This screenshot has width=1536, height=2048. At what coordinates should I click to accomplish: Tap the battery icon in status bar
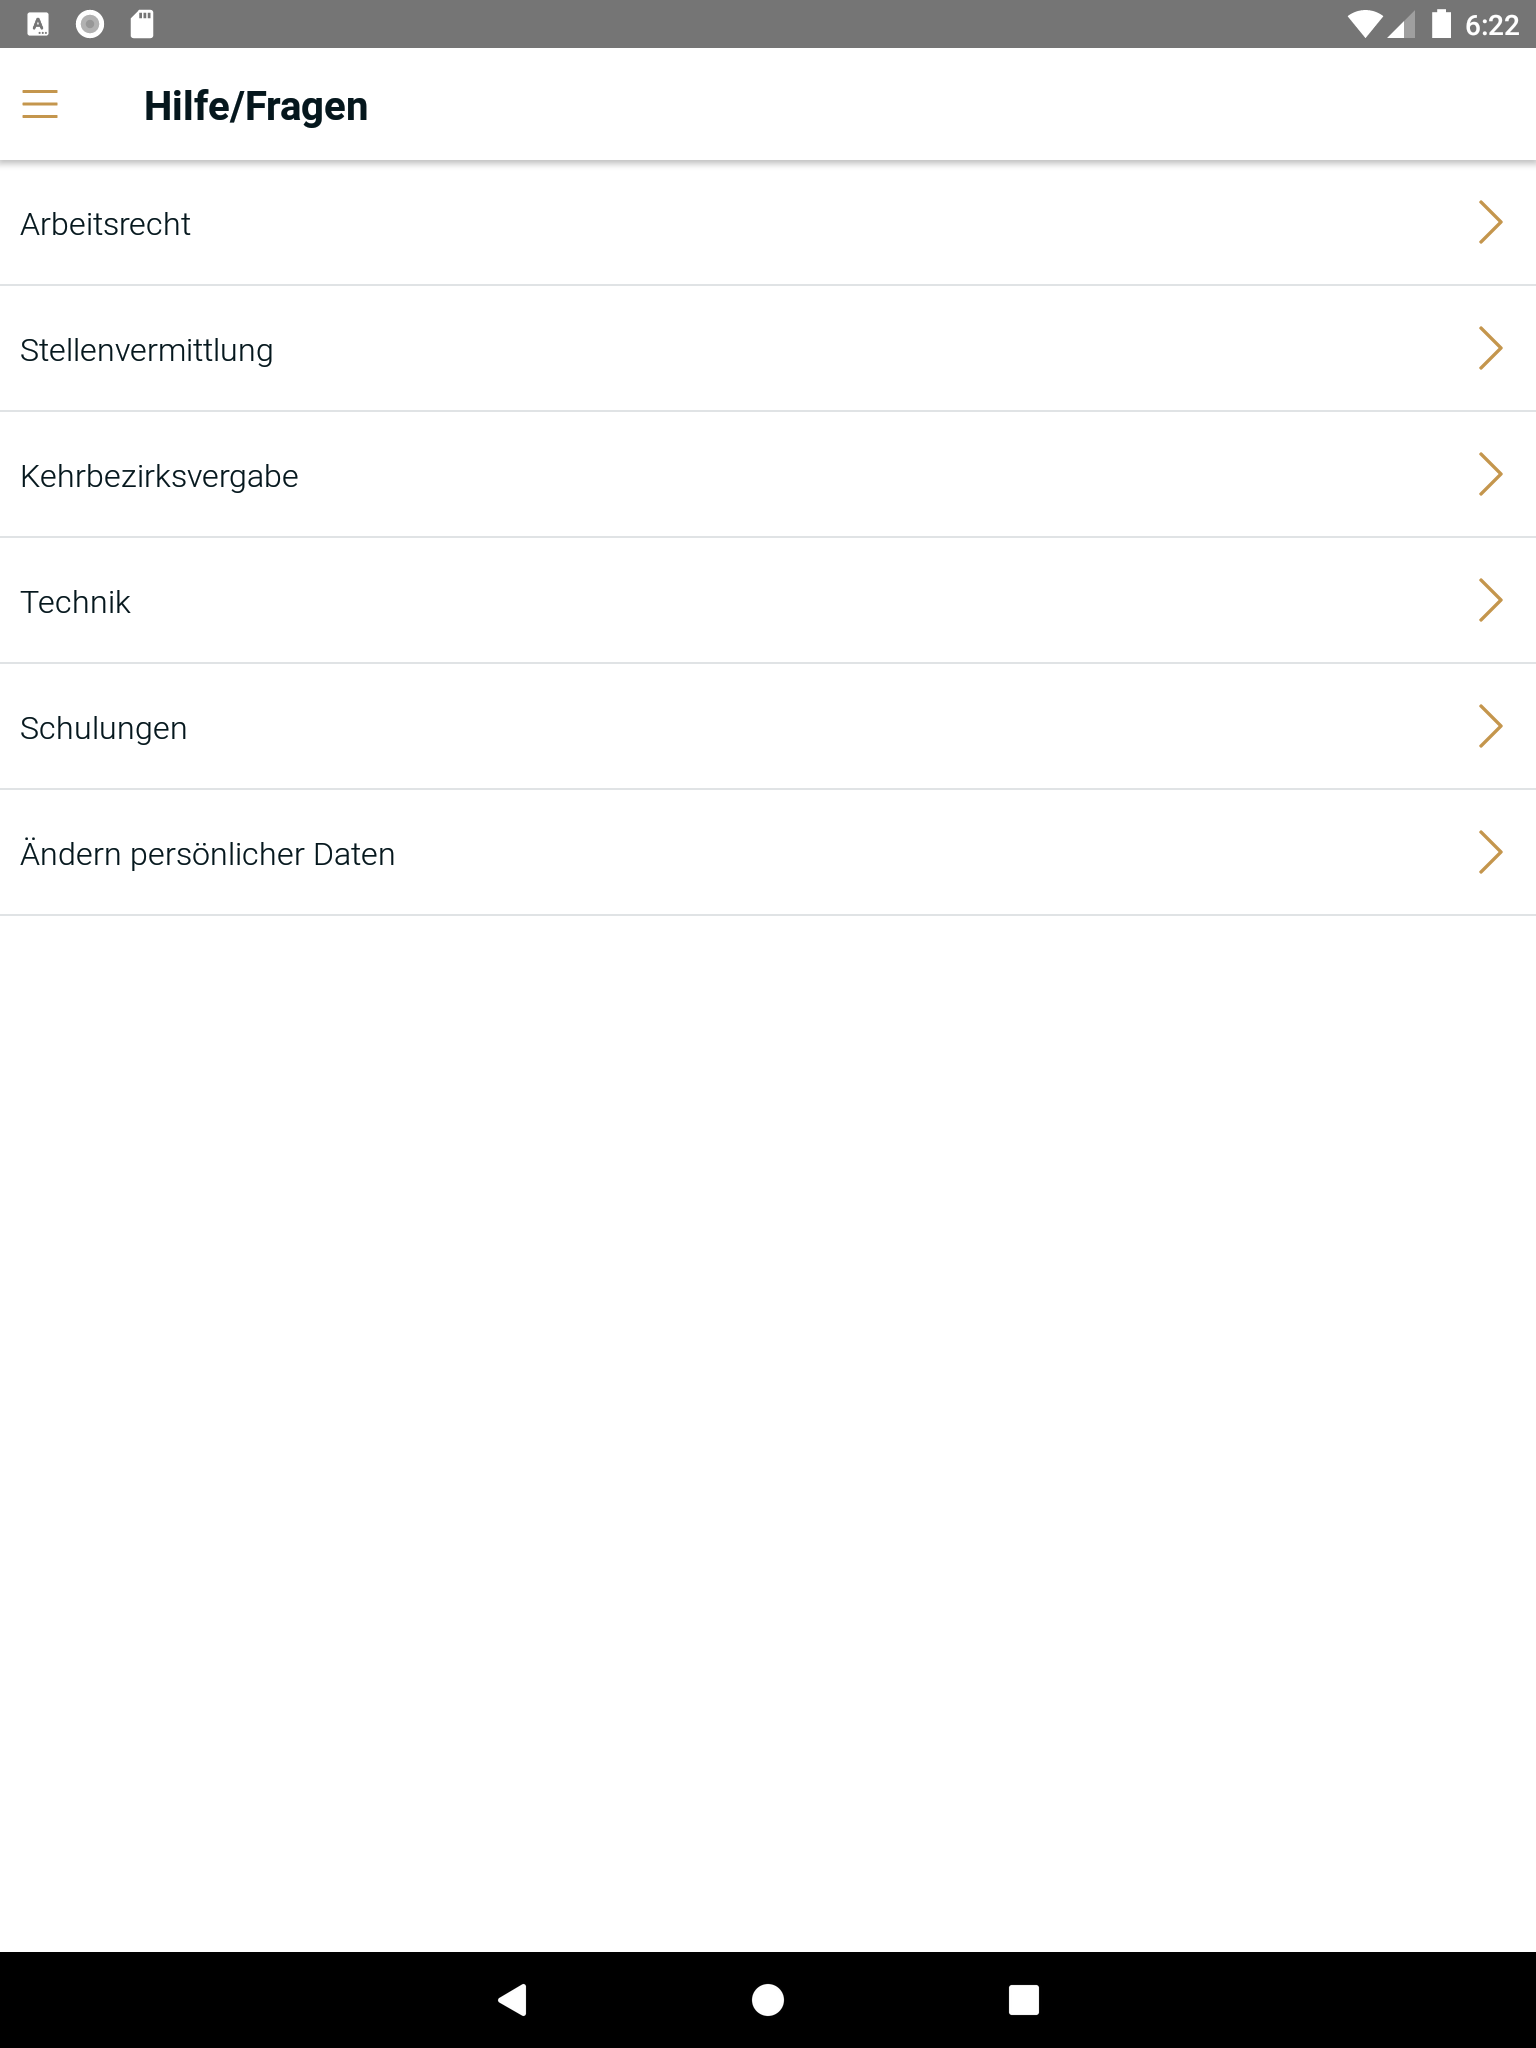[1441, 24]
